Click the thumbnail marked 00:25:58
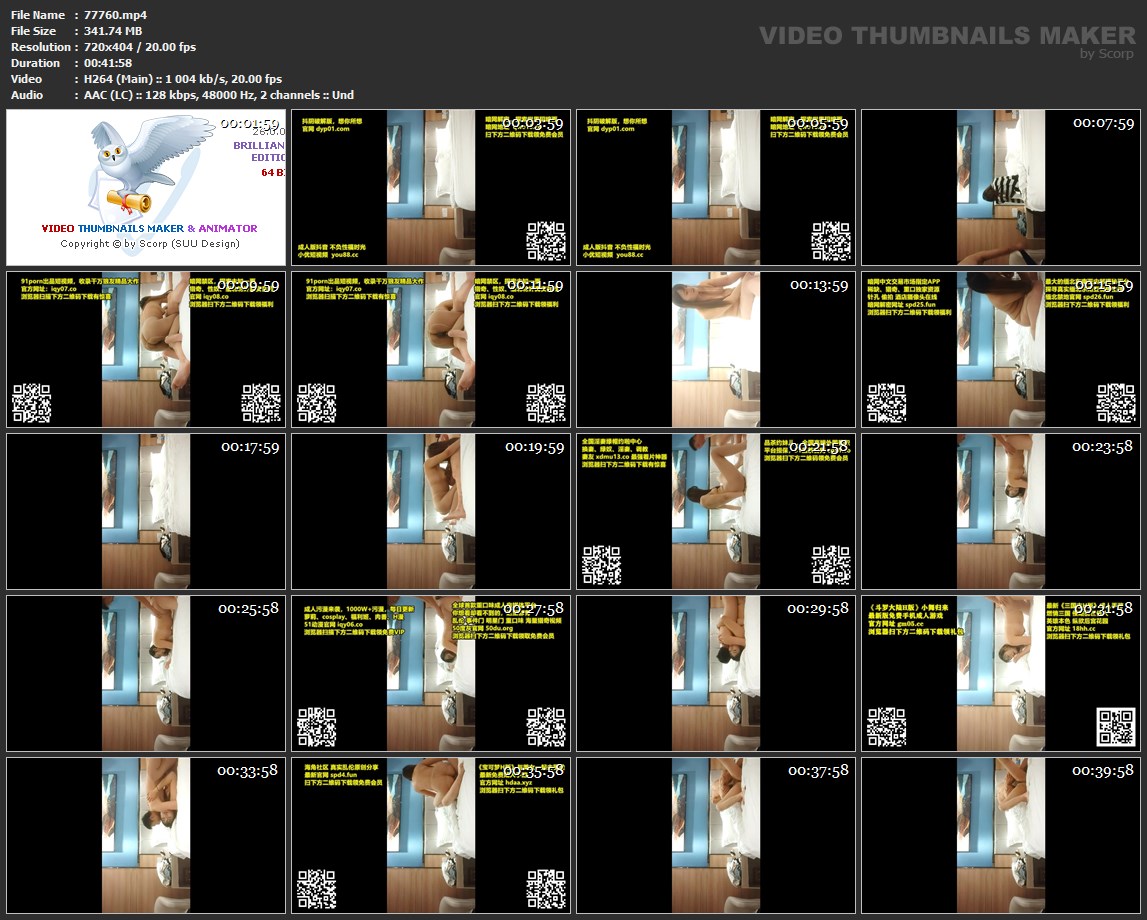This screenshot has height=920, width=1147. pos(146,673)
